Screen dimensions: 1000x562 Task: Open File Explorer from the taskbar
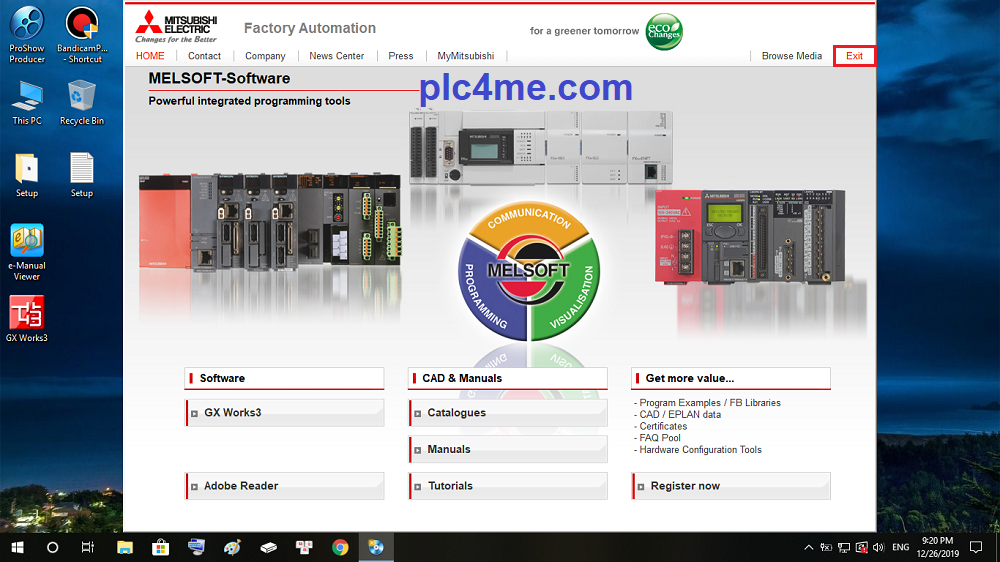point(125,547)
